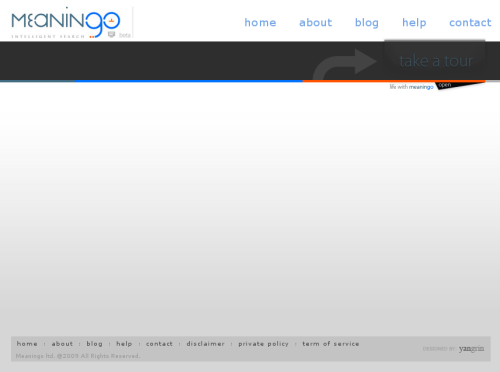Open the footer contact link
This screenshot has height=372, width=500.
click(x=159, y=344)
